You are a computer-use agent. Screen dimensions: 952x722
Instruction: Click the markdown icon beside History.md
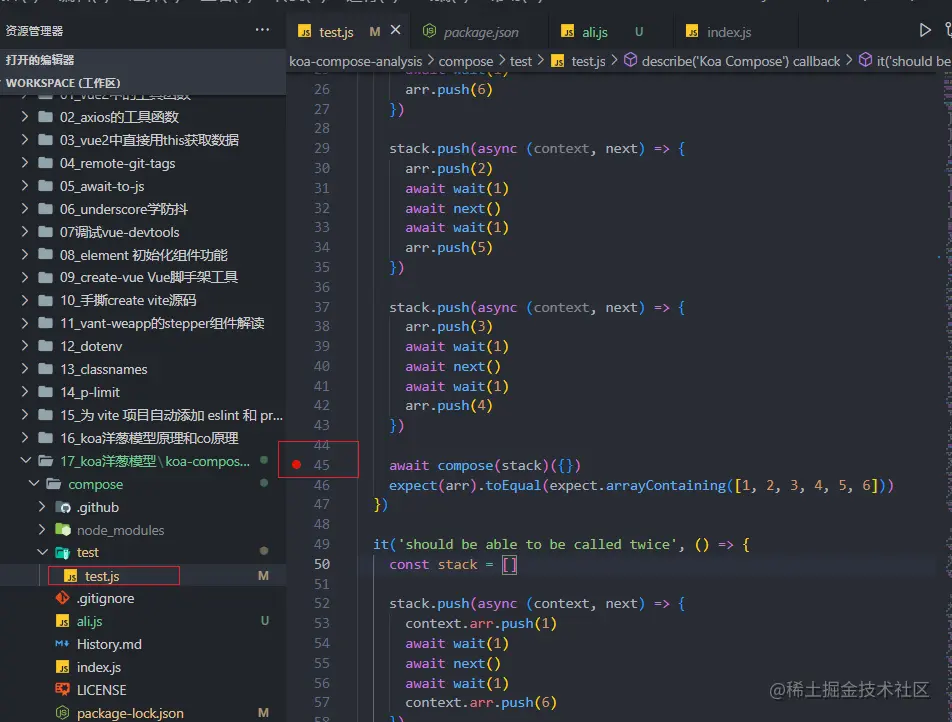click(x=62, y=644)
